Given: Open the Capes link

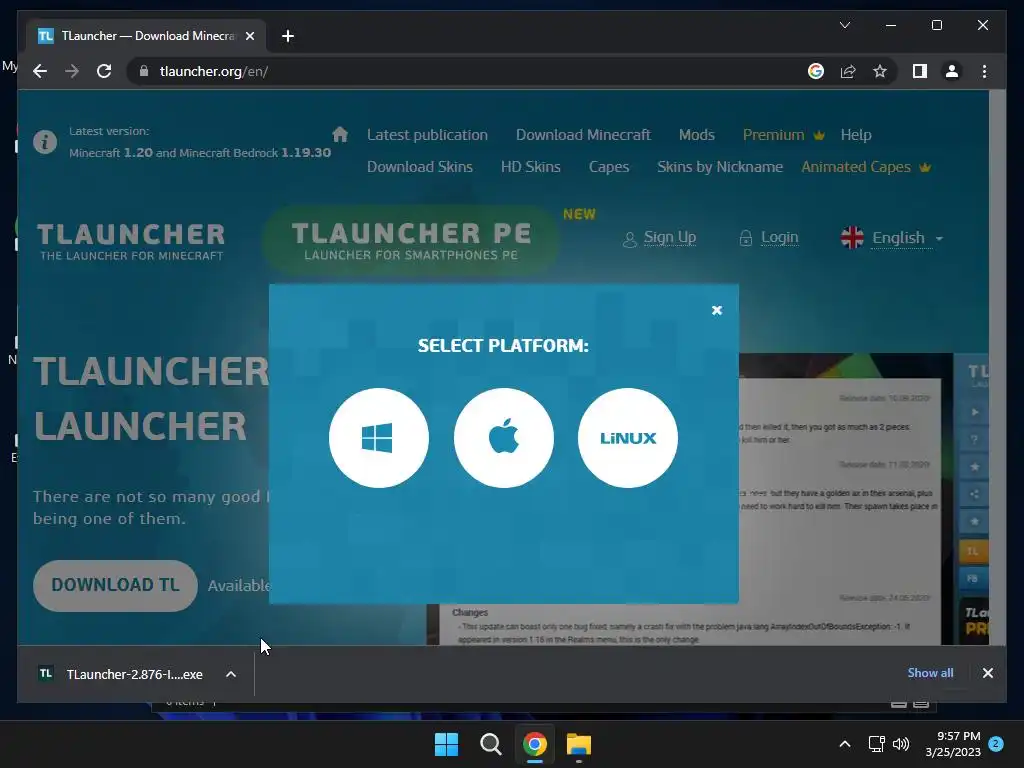Looking at the screenshot, I should coord(609,167).
